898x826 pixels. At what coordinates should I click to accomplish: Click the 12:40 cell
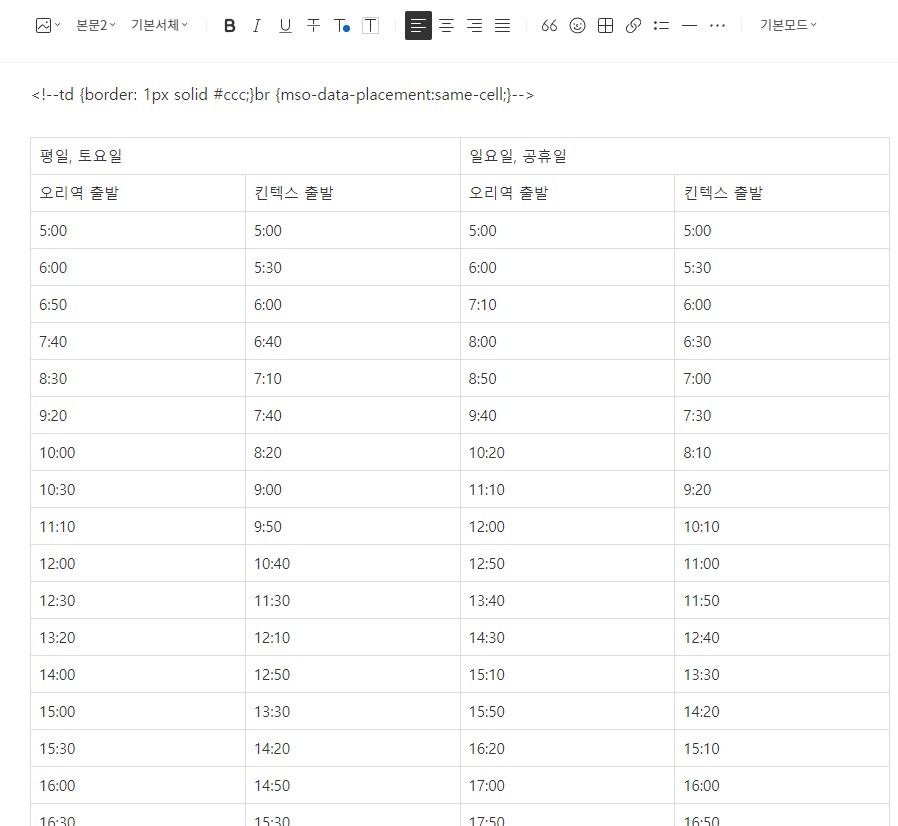pos(782,638)
